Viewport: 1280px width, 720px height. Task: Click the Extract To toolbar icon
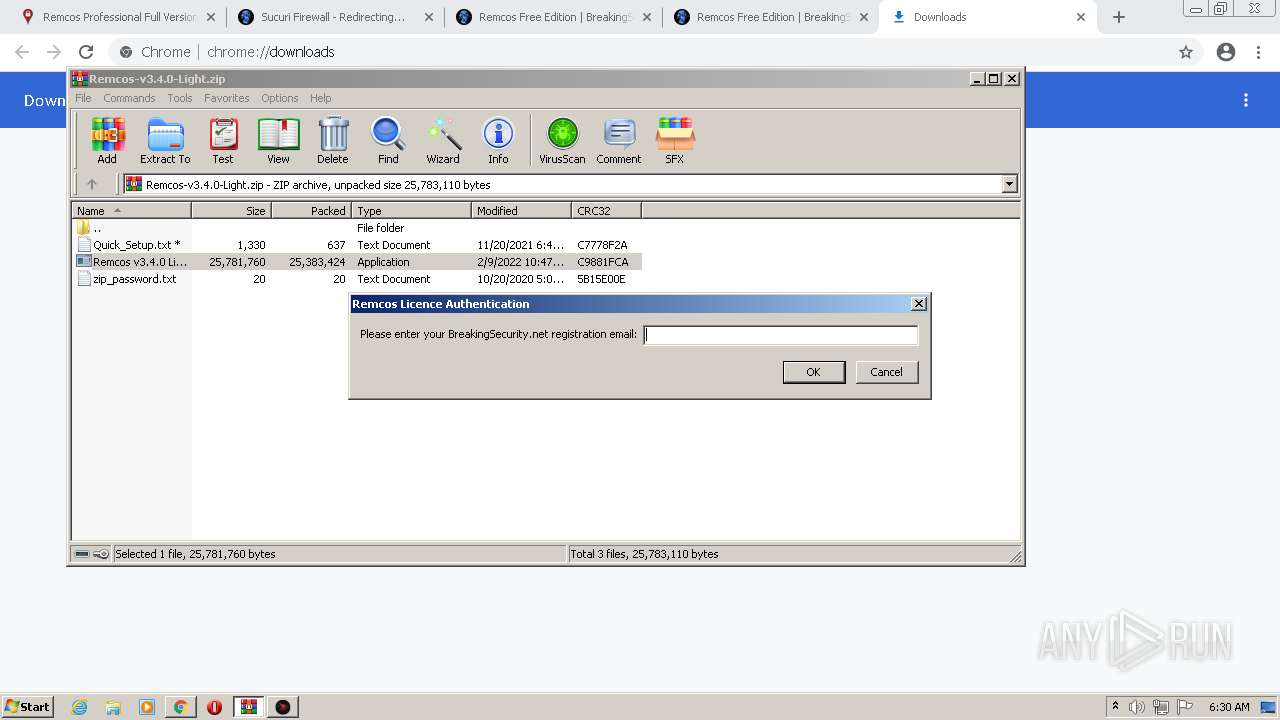[165, 140]
